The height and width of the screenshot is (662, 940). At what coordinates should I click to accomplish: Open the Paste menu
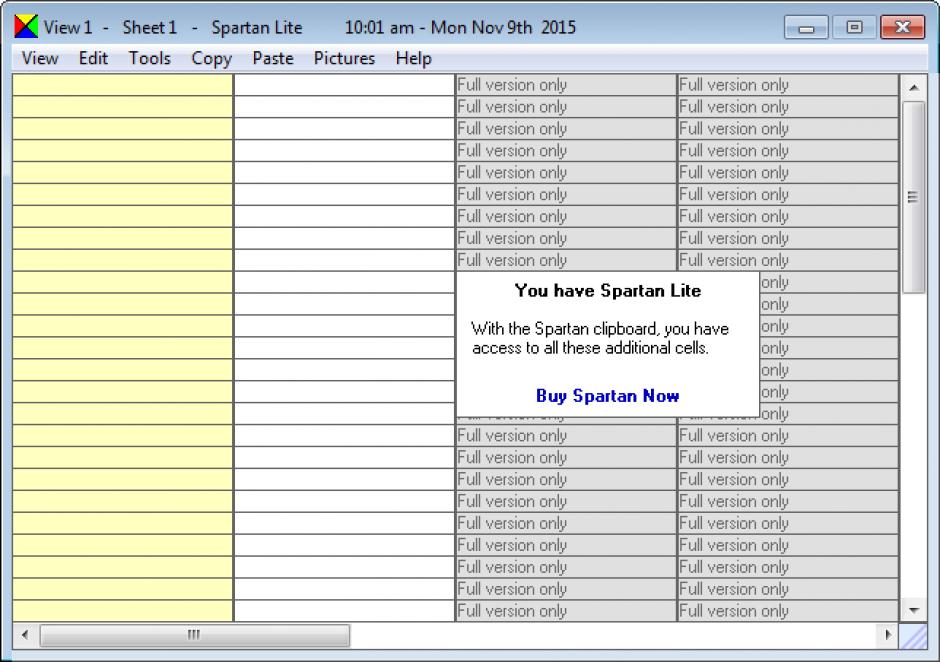point(273,58)
